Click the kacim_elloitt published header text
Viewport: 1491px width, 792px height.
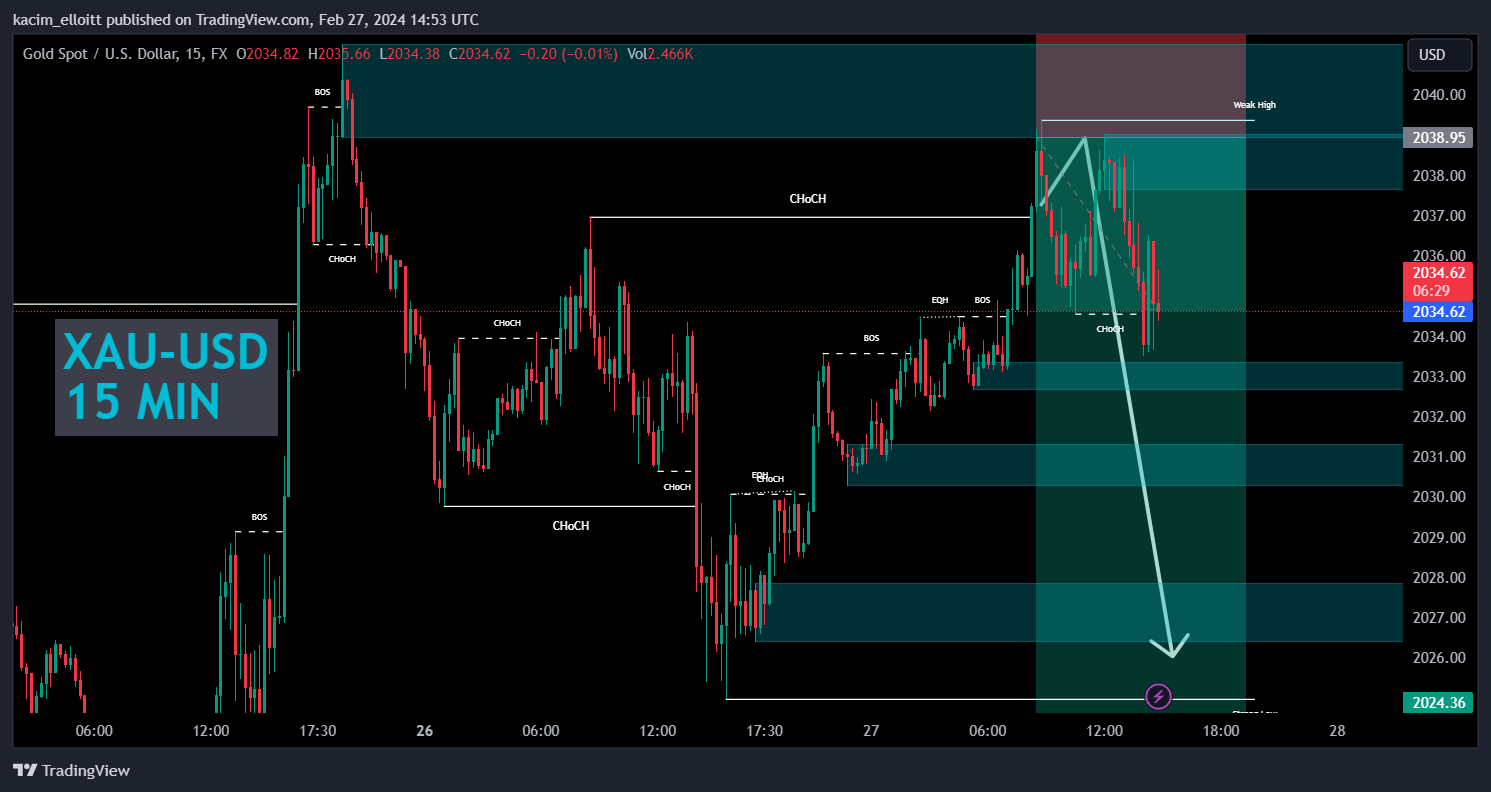(x=245, y=20)
